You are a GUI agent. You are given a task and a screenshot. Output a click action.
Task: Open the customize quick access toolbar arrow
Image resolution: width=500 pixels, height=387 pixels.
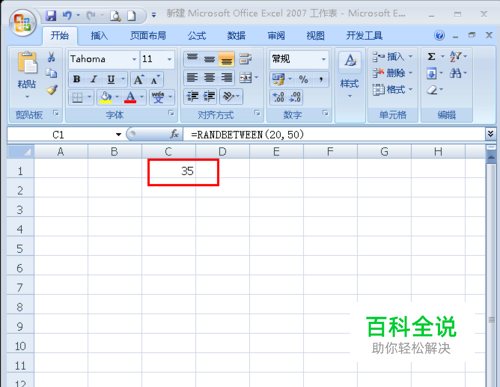[x=154, y=15]
